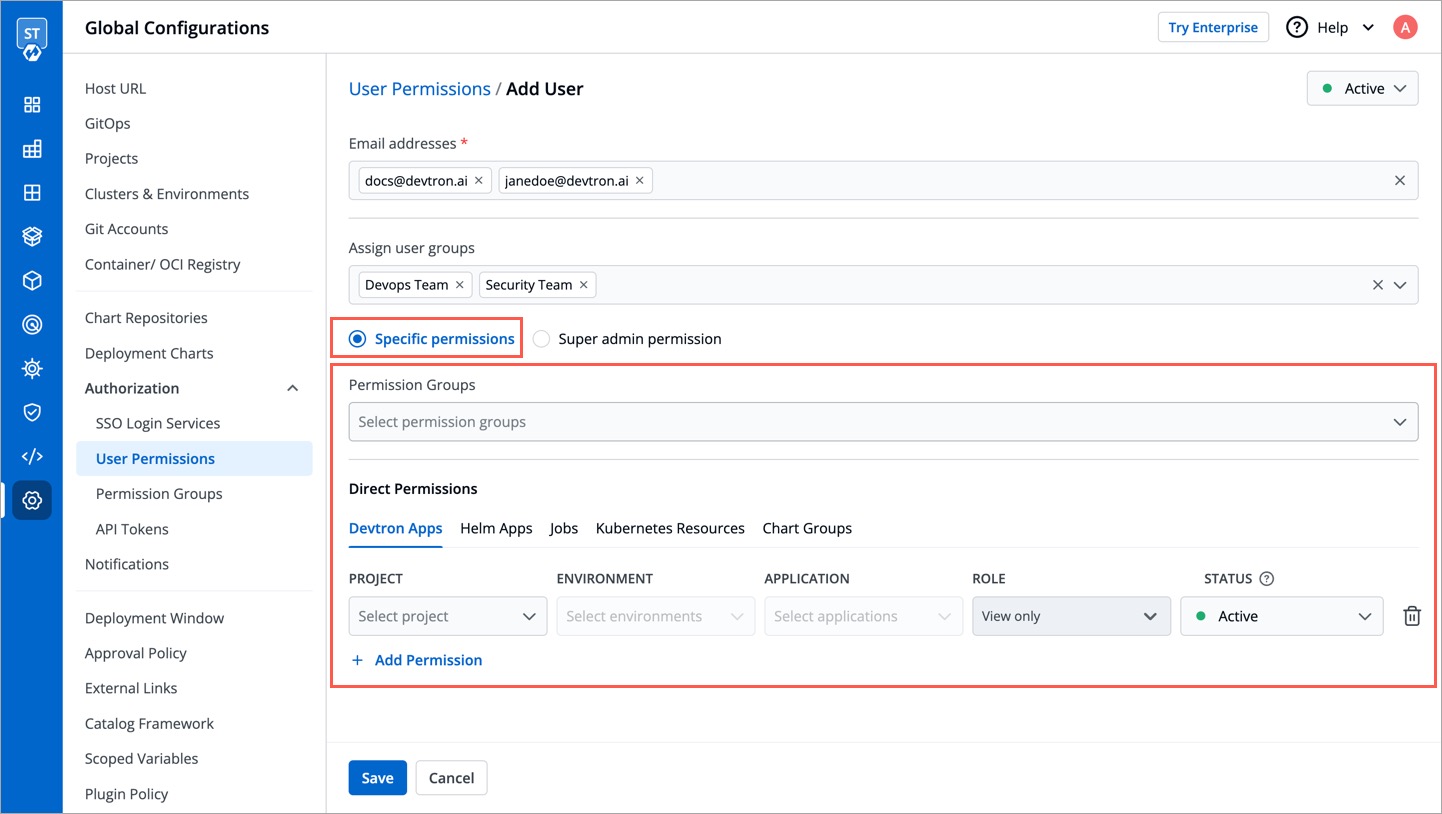Viewport: 1442px width, 814px height.
Task: Open Chart Repositories
Action: coord(146,318)
